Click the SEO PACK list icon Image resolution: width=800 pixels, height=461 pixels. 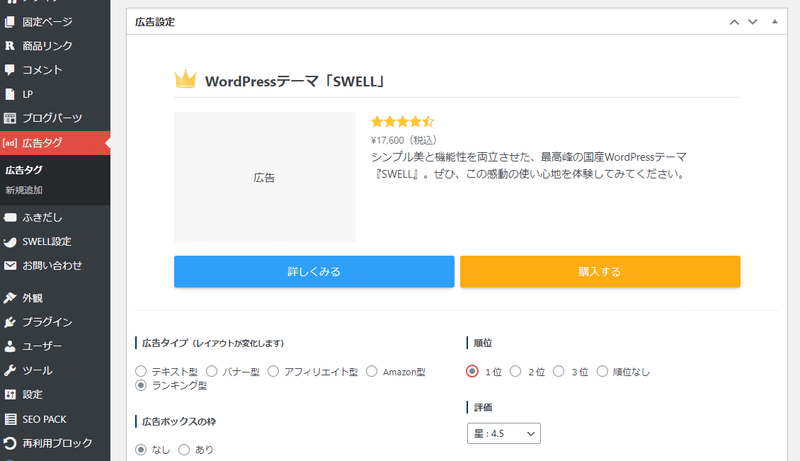pyautogui.click(x=10, y=419)
